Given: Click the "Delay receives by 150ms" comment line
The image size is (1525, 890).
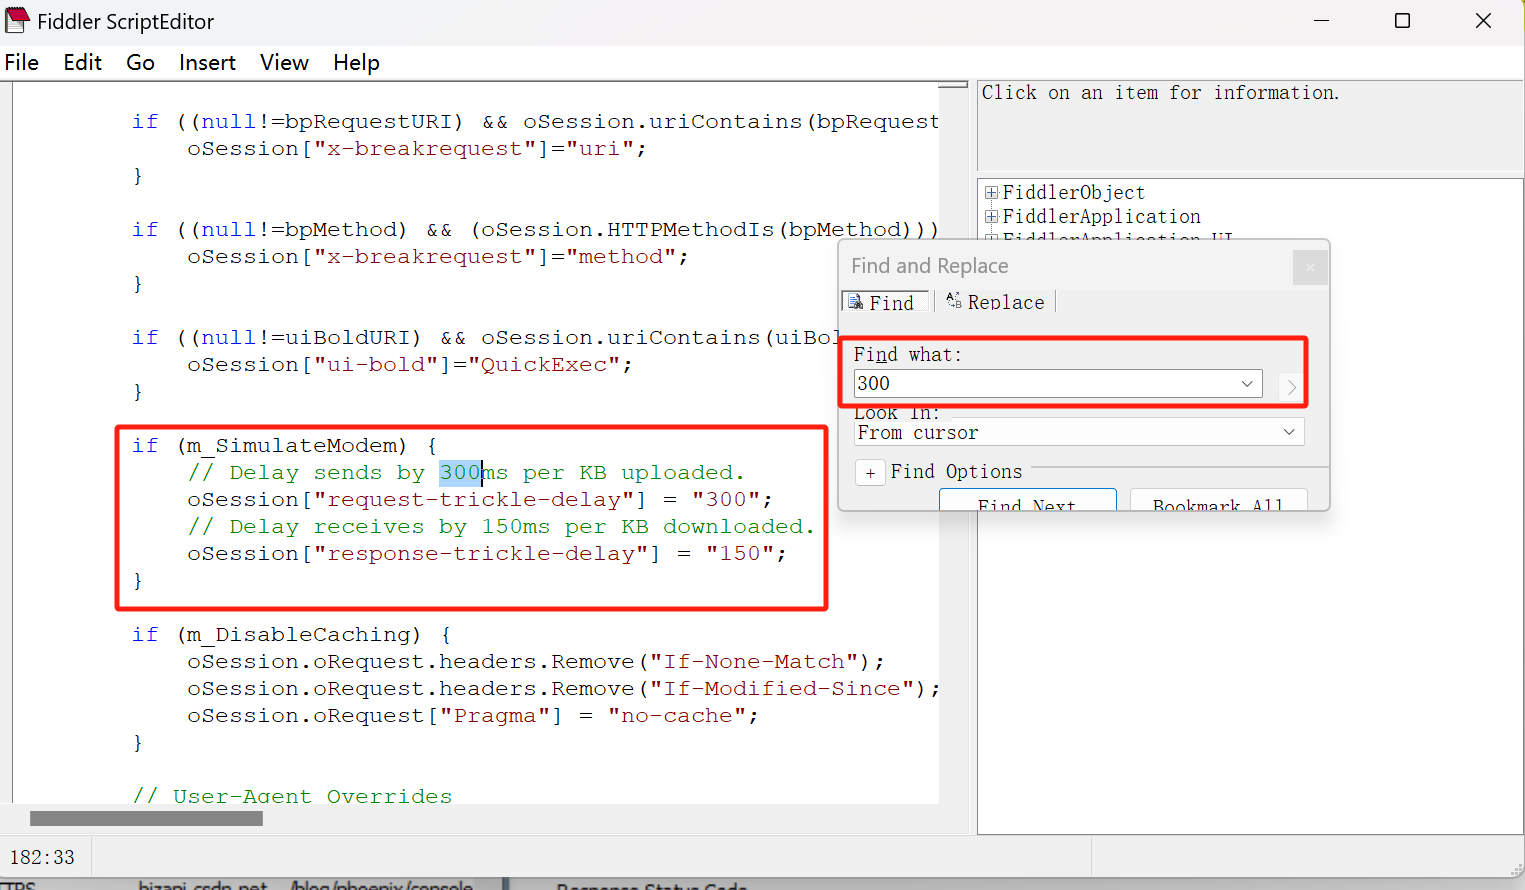Looking at the screenshot, I should 501,526.
